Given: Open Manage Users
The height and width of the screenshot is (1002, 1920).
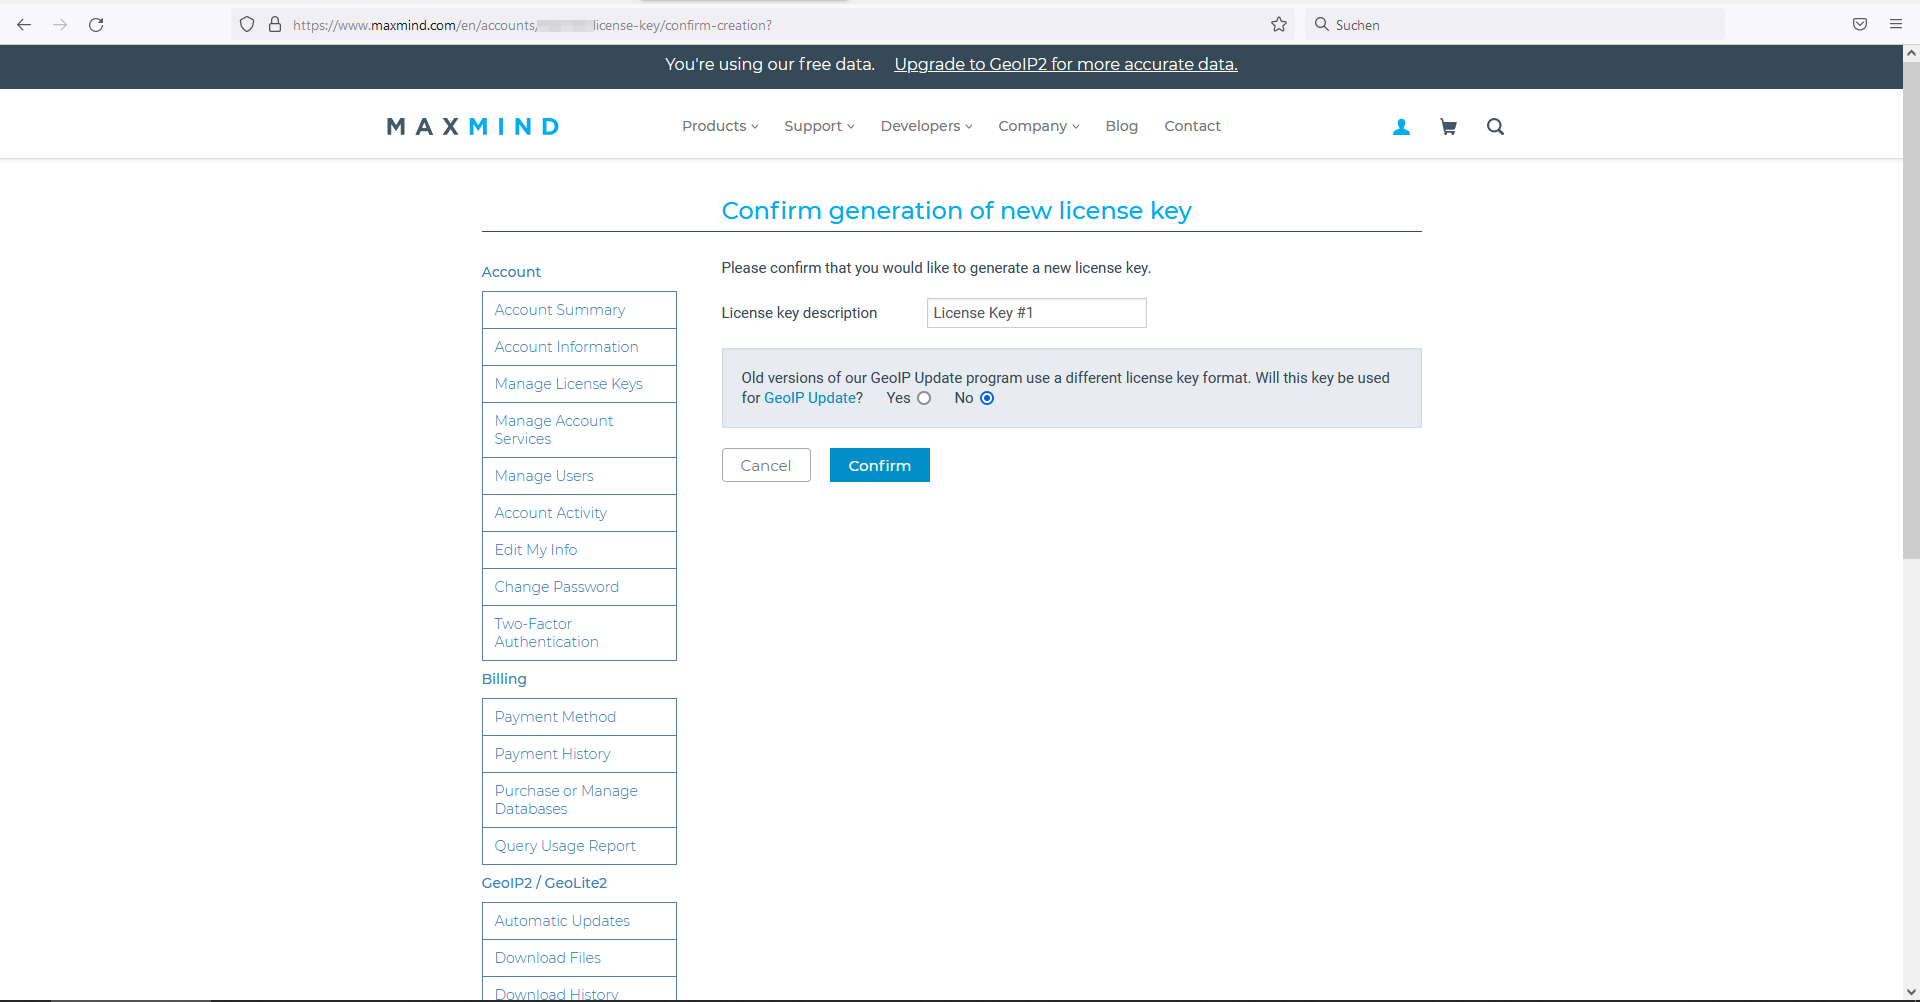Looking at the screenshot, I should click(x=579, y=476).
